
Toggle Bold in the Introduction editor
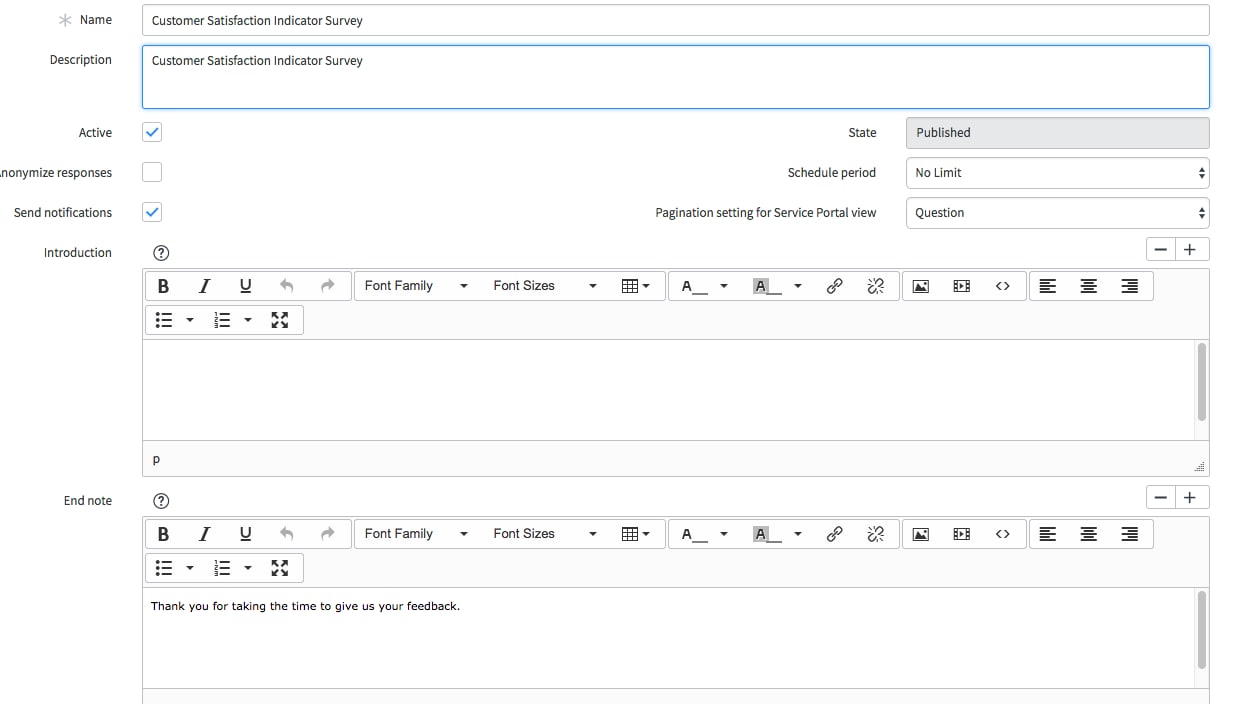click(x=163, y=286)
